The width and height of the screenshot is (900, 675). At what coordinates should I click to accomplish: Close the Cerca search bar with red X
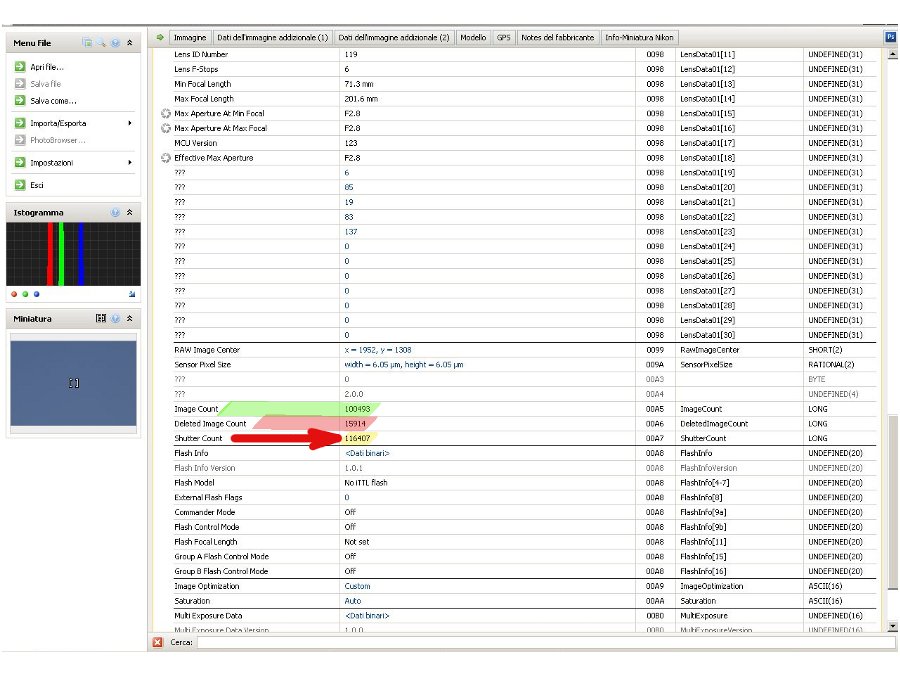coord(157,642)
